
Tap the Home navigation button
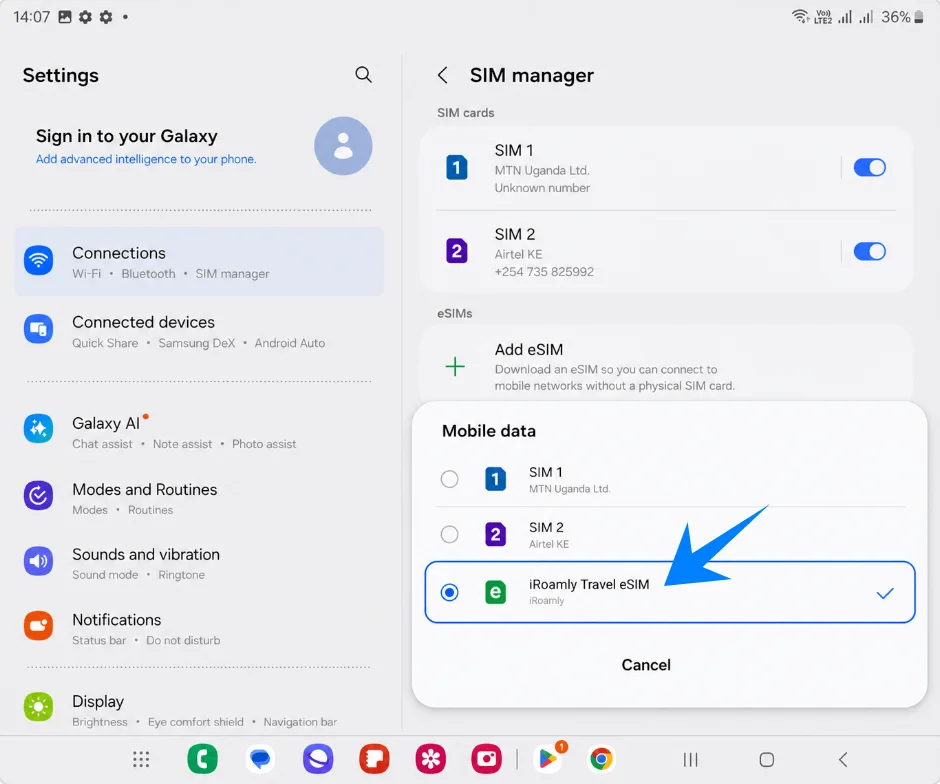tap(767, 759)
